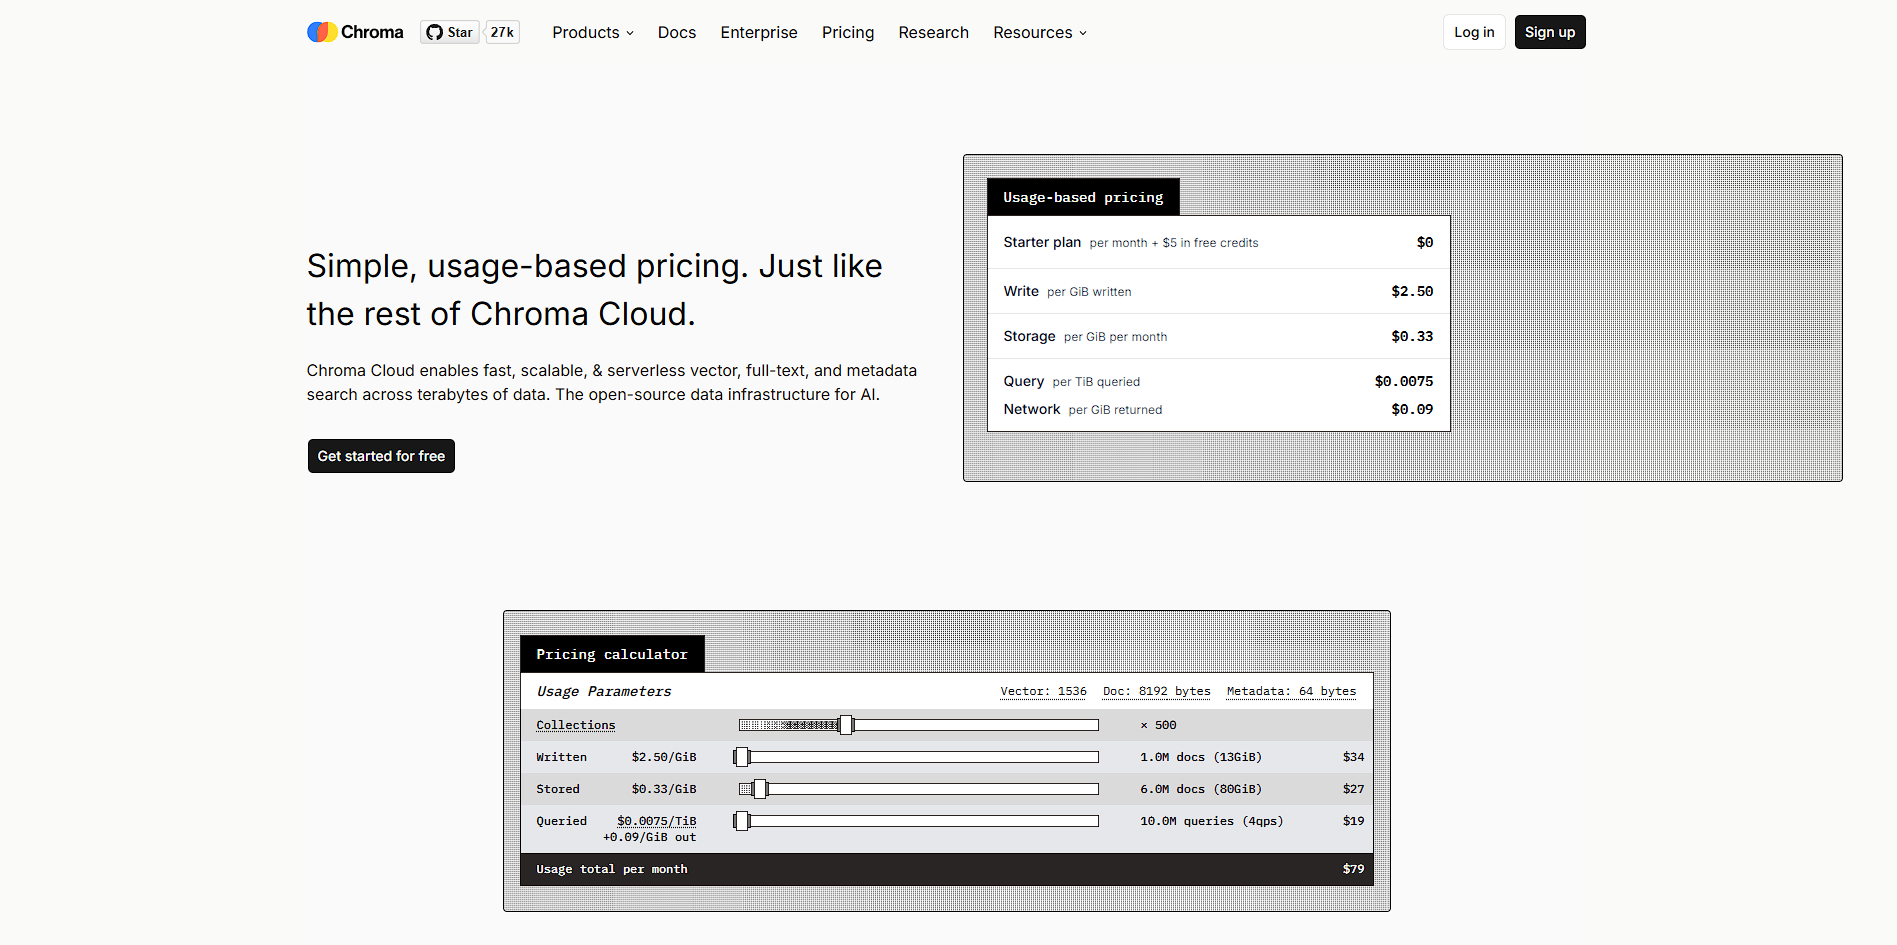Click the Chroma logo icon

click(322, 32)
